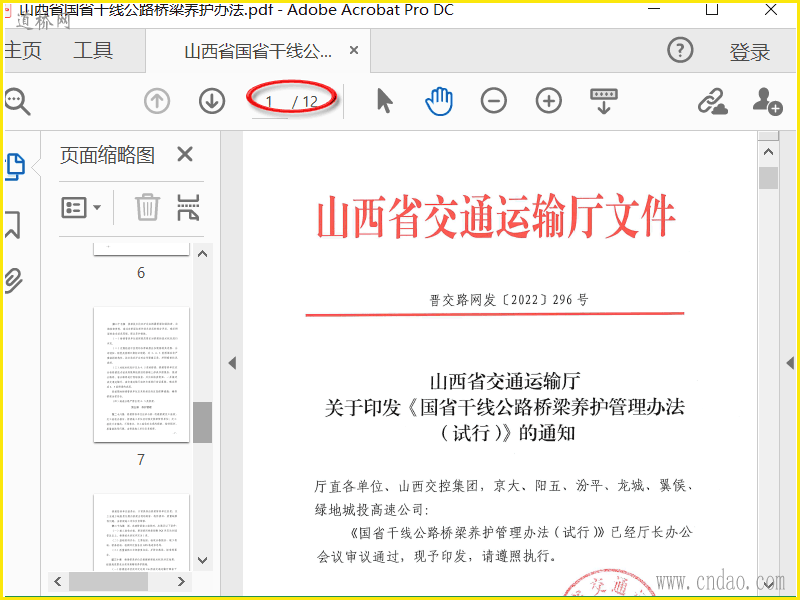Close the 山西省国省干线公... document tab
This screenshot has width=800, height=600.
pyautogui.click(x=354, y=50)
